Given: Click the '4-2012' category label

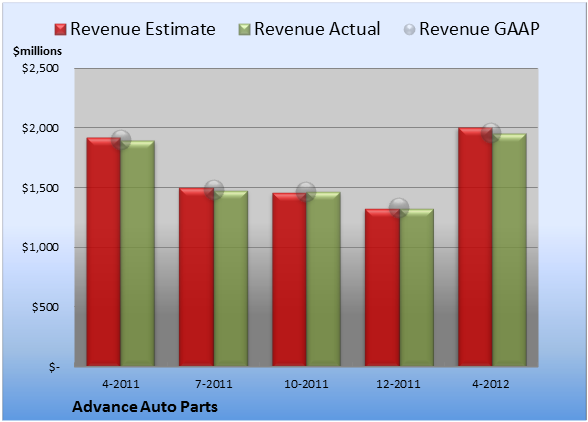Looking at the screenshot, I should (491, 384).
